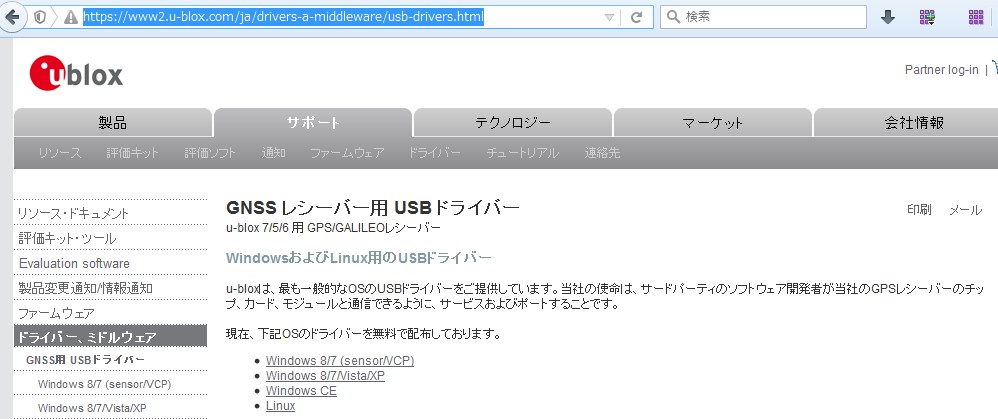Open リソース・ドキュメント in sidebar
Screen dimensions: 998x419
pyautogui.click(x=74, y=213)
